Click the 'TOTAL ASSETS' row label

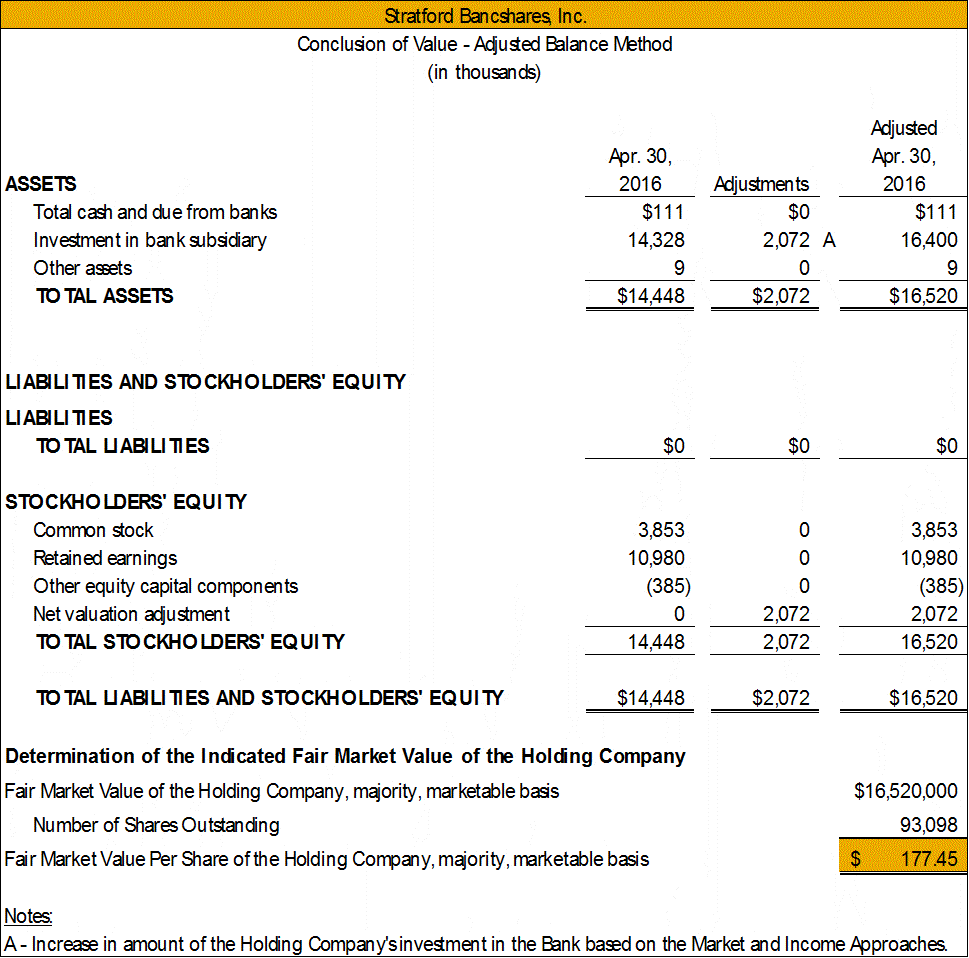pyautogui.click(x=104, y=296)
